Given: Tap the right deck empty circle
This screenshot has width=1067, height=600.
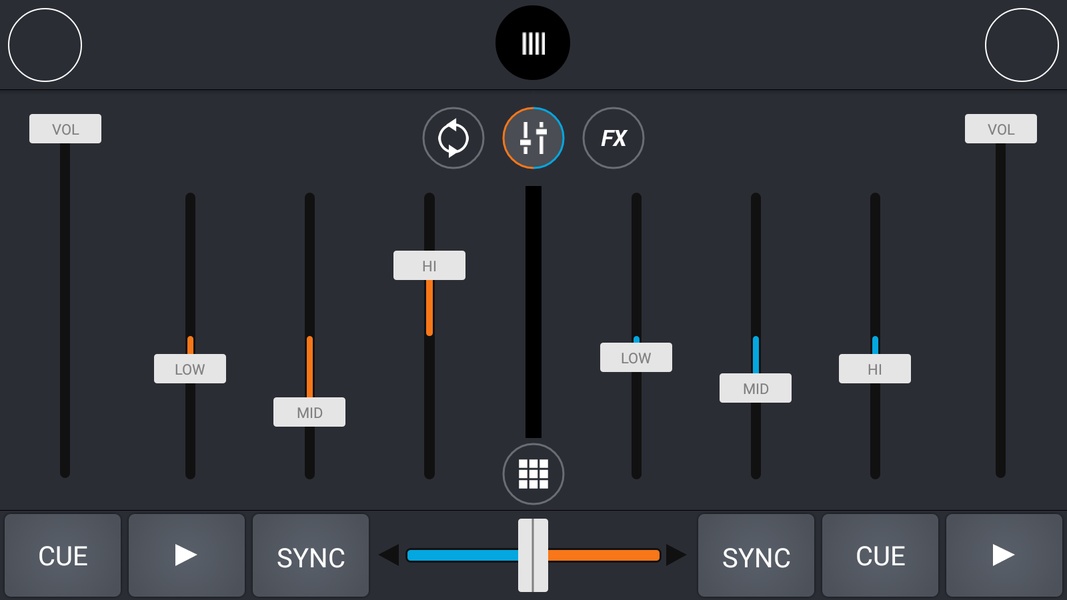Looking at the screenshot, I should point(1022,45).
